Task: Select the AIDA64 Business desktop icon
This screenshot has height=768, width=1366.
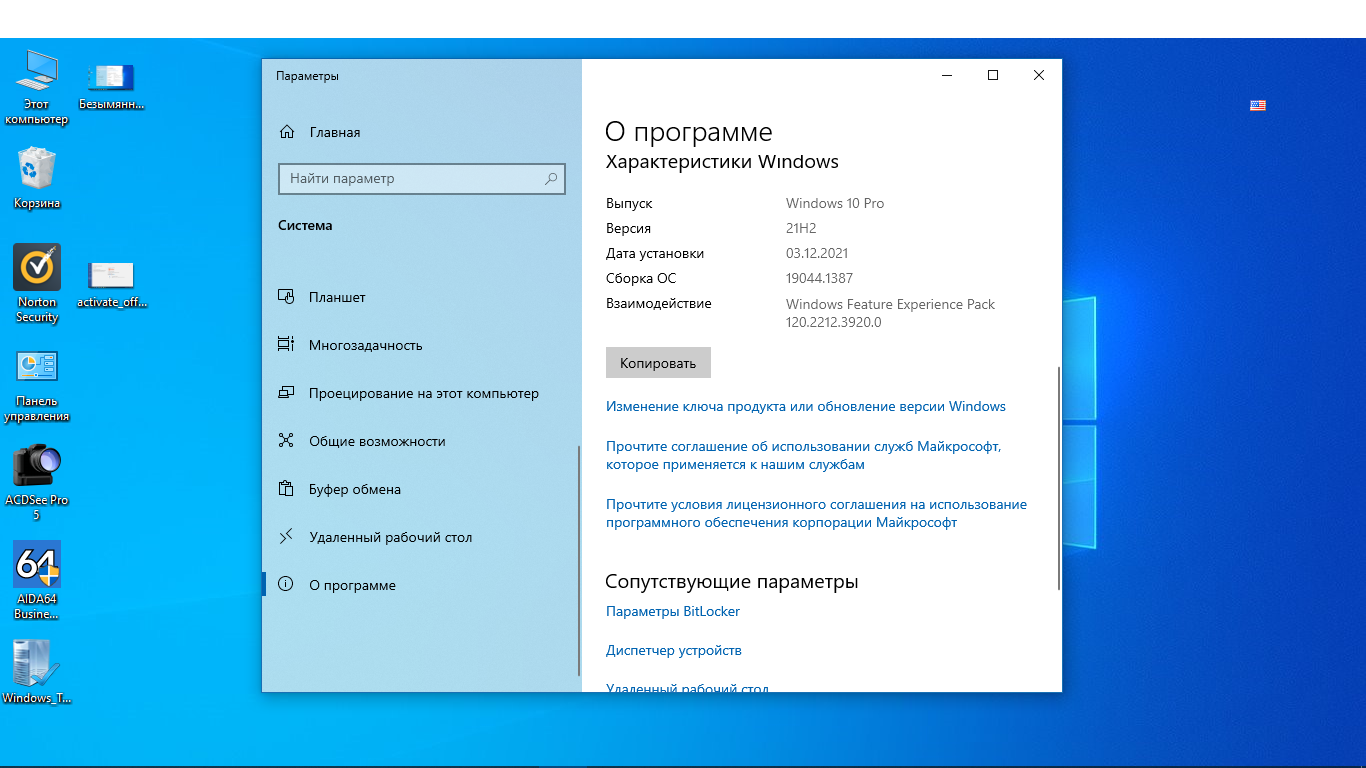Action: point(37,565)
